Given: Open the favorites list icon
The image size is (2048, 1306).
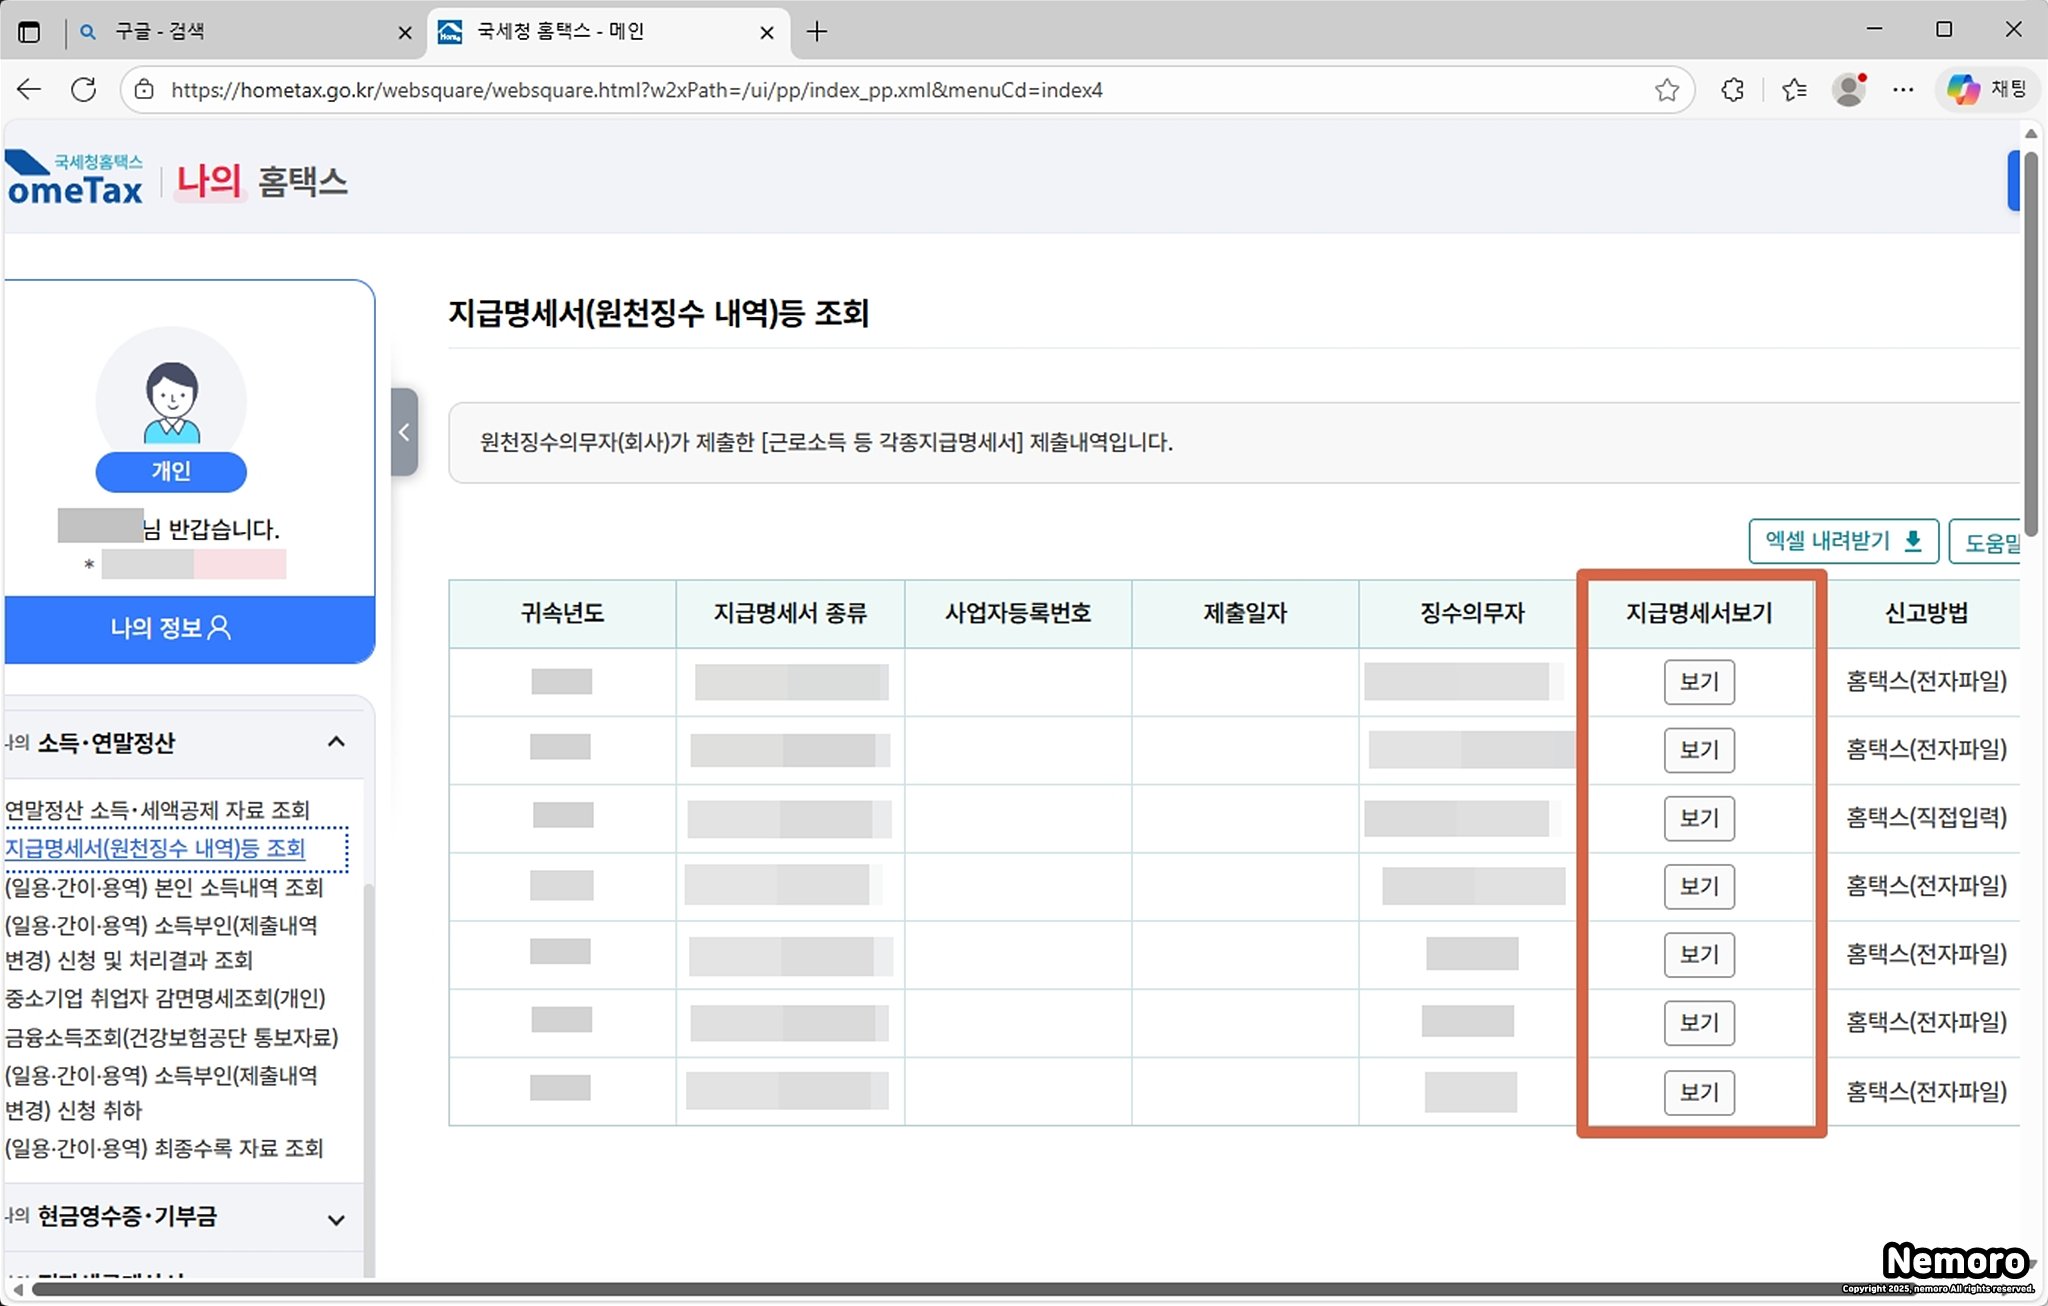Looking at the screenshot, I should [1794, 90].
